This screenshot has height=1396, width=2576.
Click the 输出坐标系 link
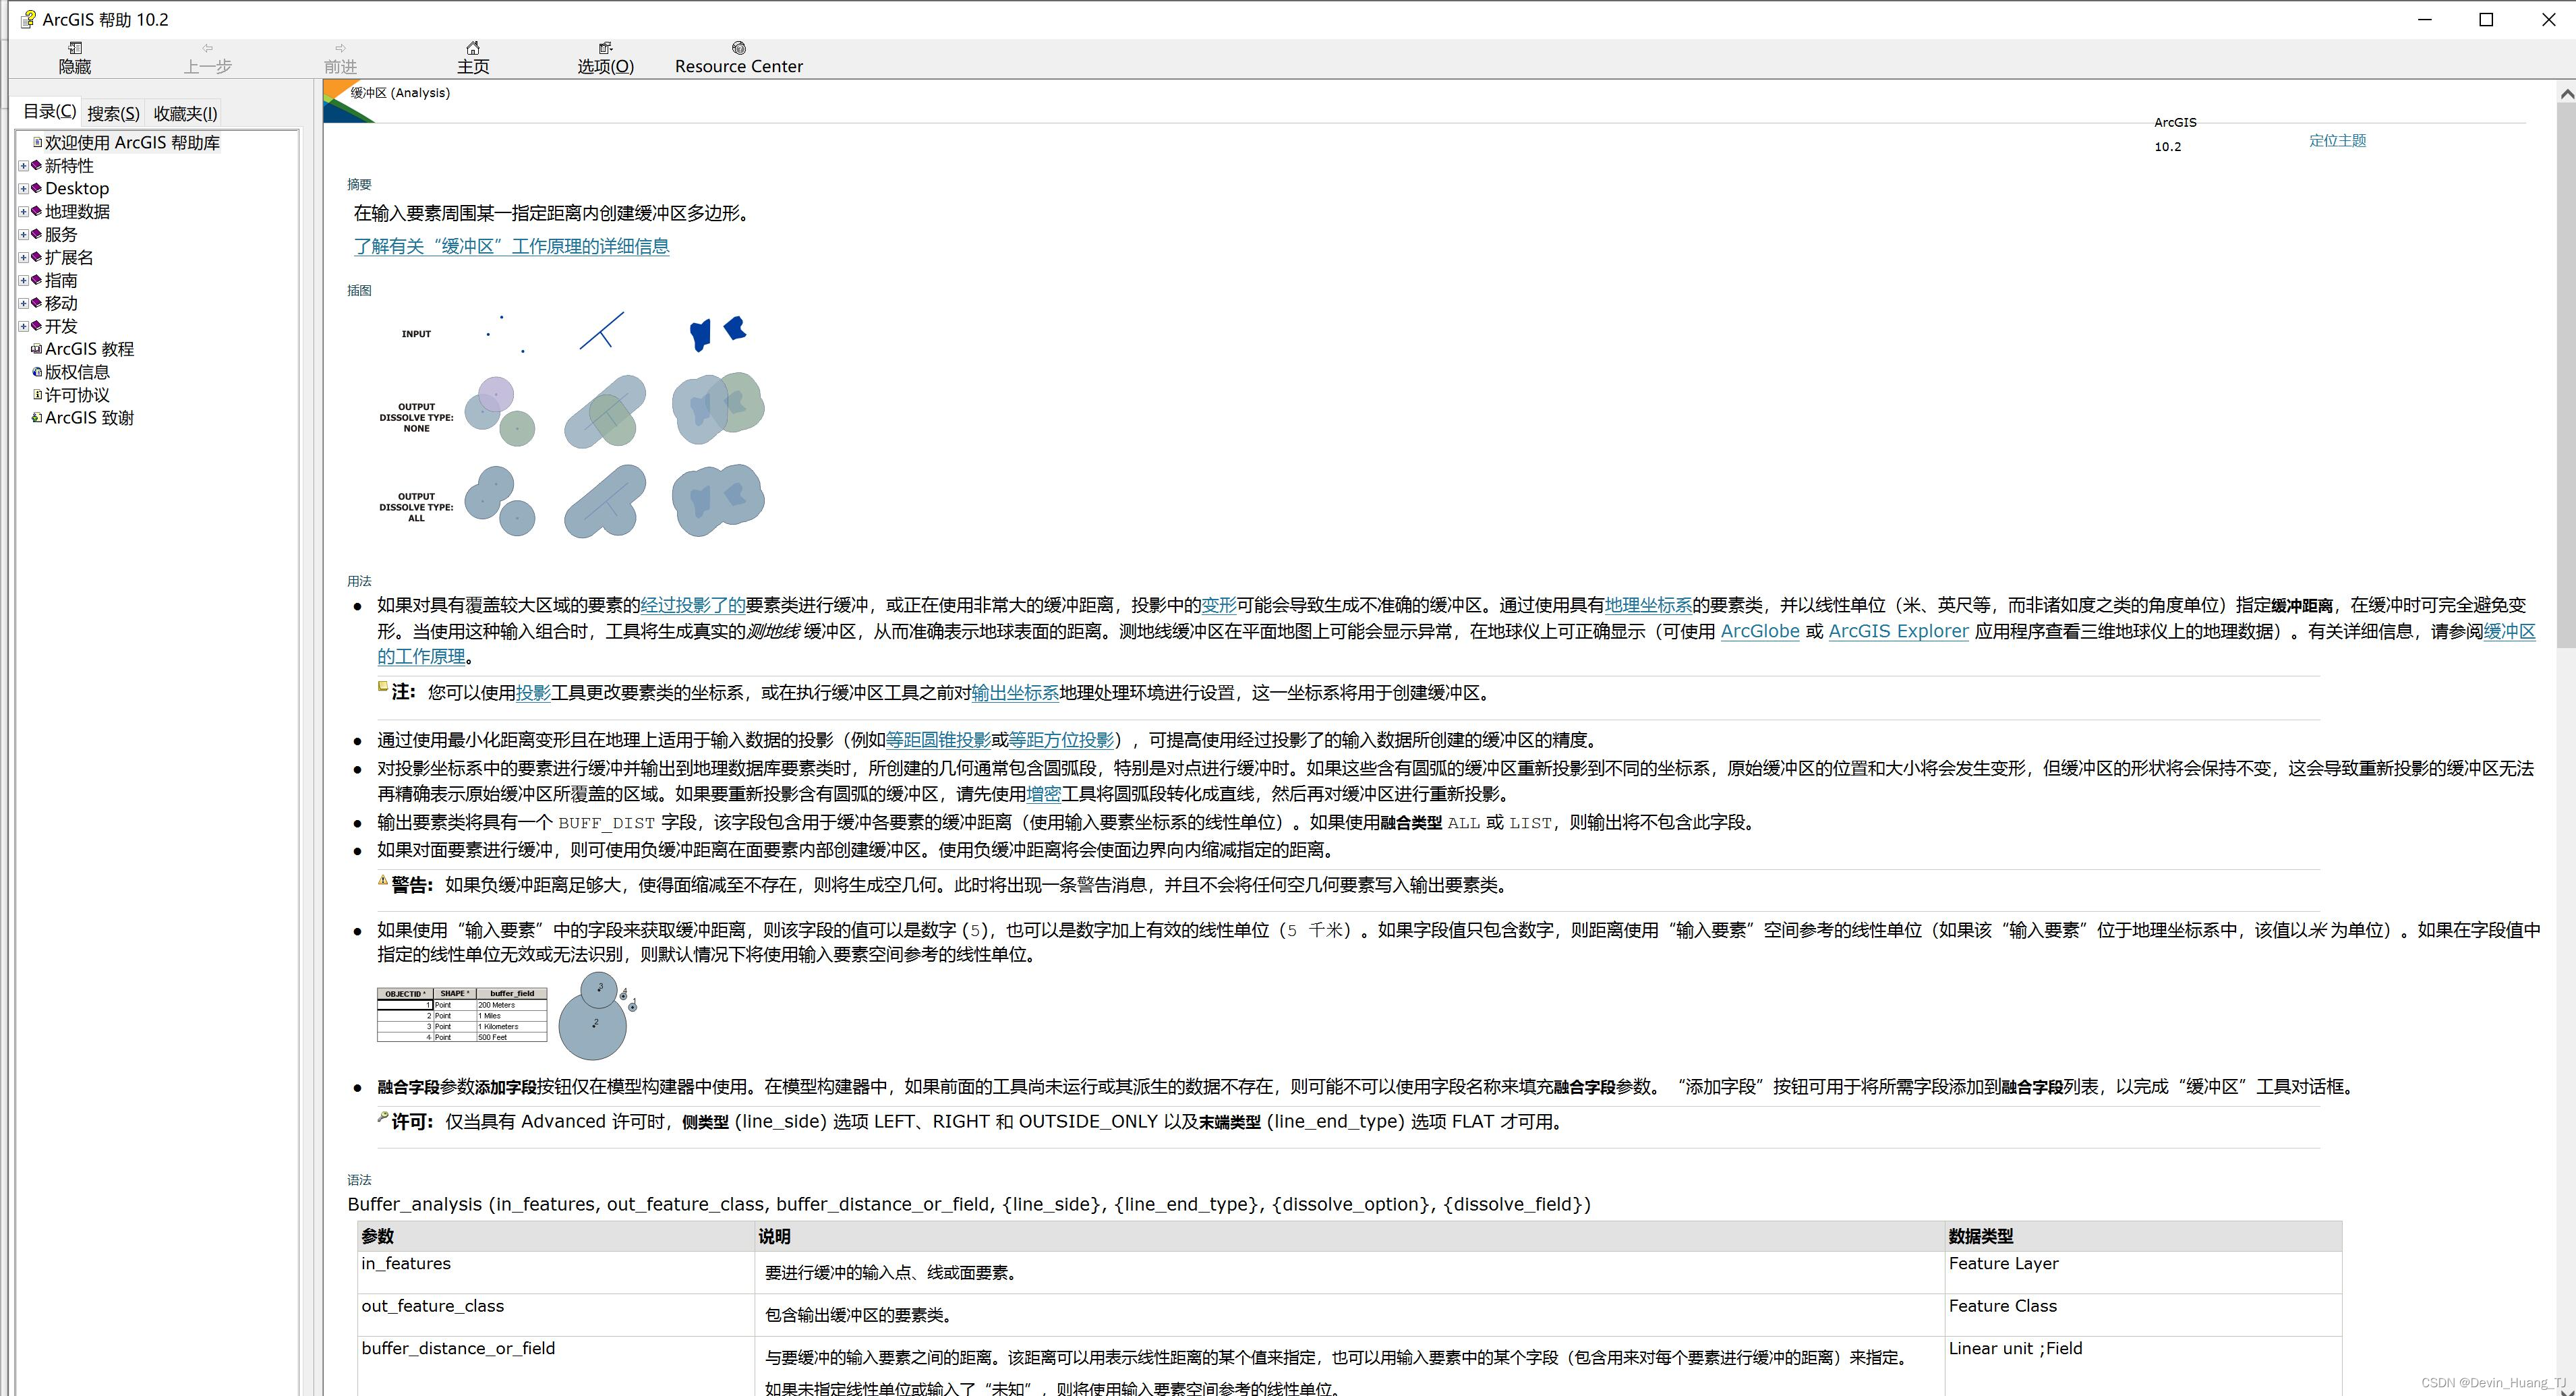[1015, 693]
